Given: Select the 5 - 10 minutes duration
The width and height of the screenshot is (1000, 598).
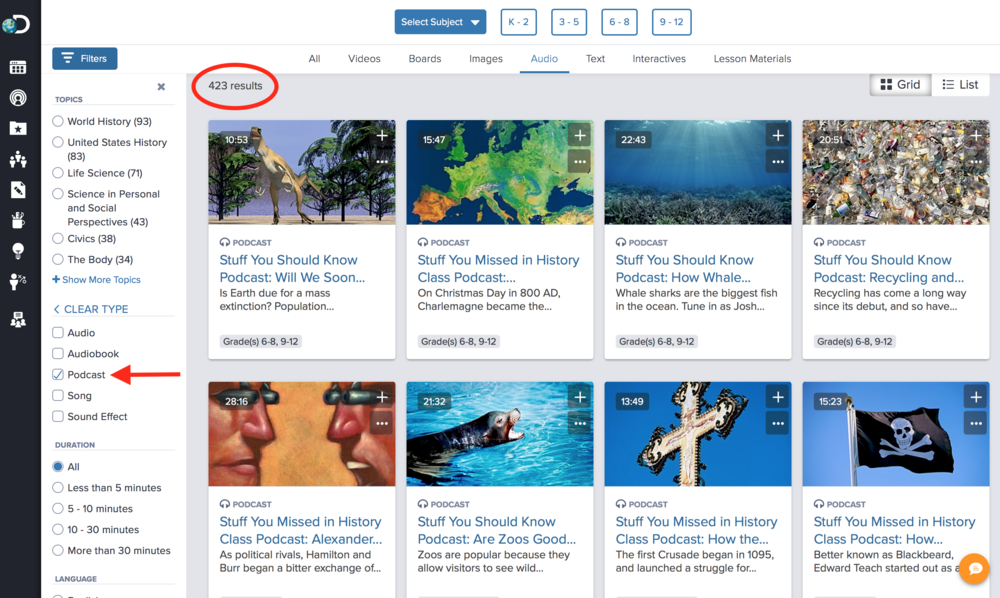Looking at the screenshot, I should 58,509.
